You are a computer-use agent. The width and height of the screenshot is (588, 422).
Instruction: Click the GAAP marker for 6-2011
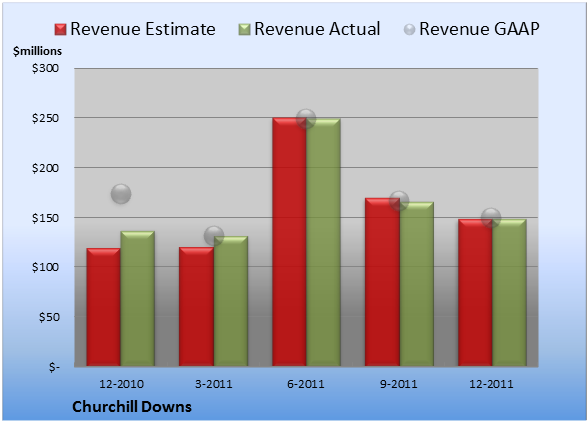click(306, 119)
